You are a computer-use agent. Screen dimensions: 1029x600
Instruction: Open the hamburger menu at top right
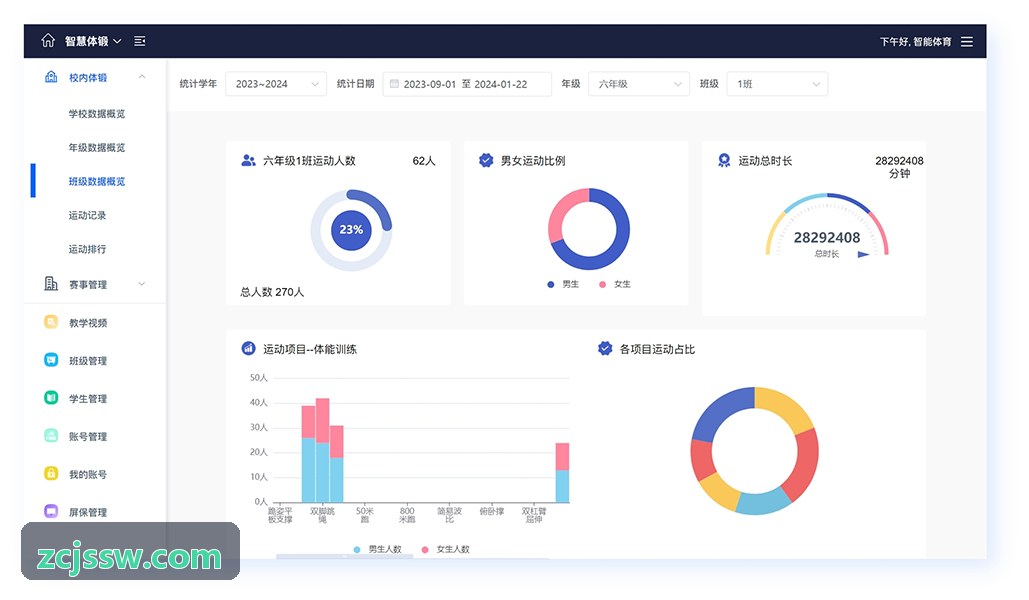point(967,41)
